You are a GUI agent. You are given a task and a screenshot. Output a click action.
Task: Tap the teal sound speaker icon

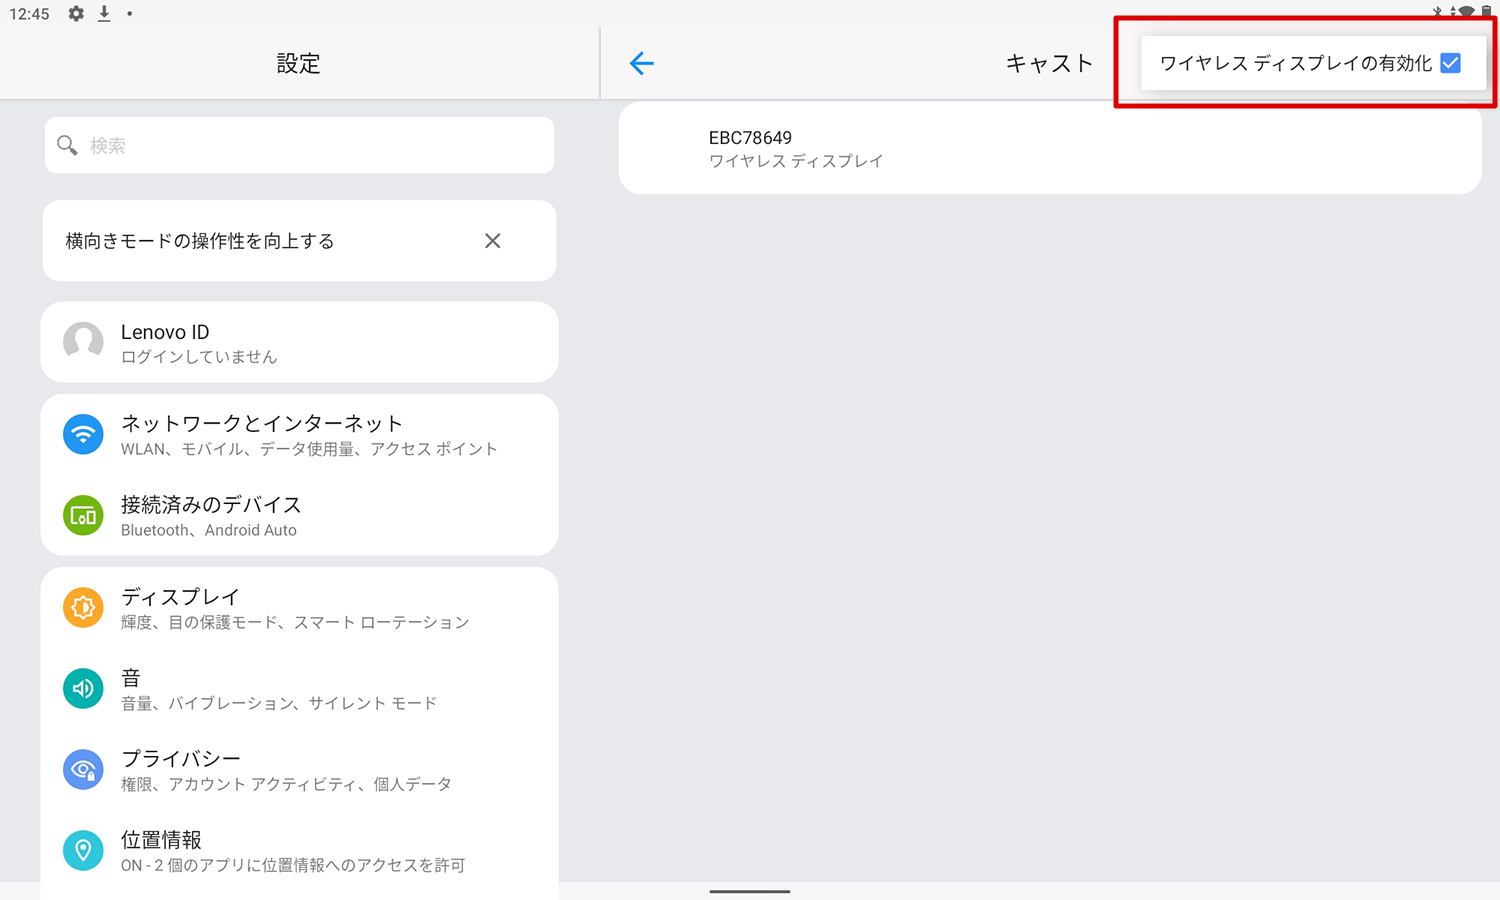click(x=83, y=688)
